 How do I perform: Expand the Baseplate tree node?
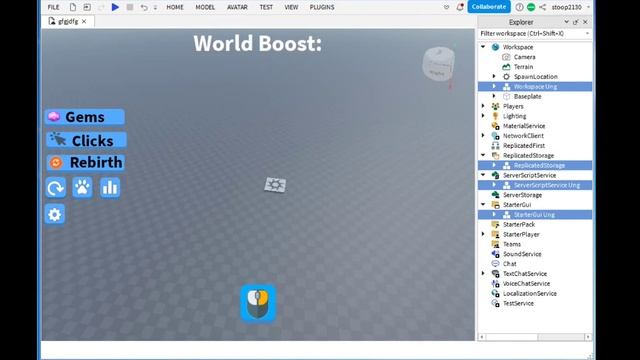click(x=494, y=96)
